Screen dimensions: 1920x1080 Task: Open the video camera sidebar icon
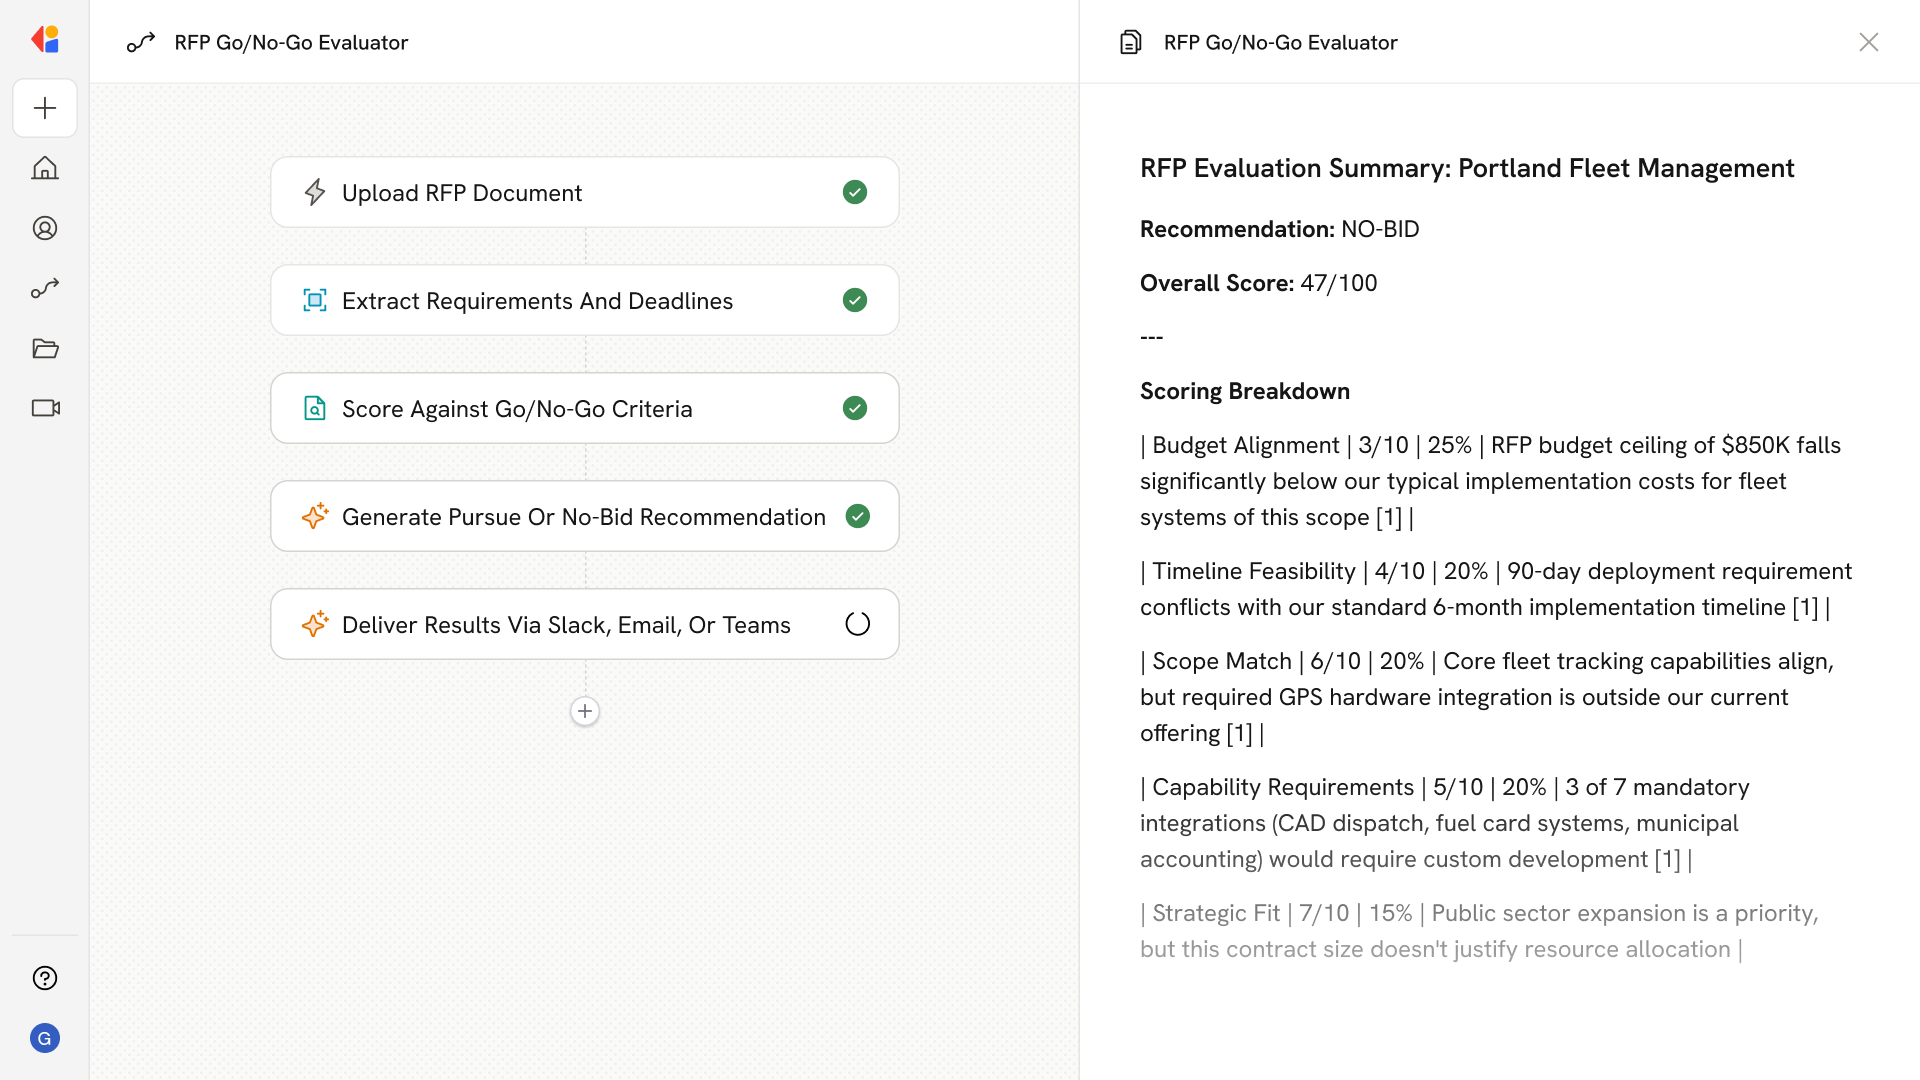click(45, 408)
